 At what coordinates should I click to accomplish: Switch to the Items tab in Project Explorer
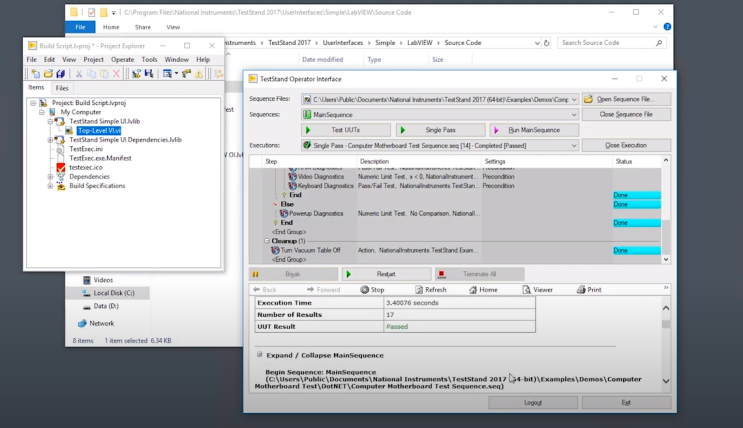[x=36, y=88]
